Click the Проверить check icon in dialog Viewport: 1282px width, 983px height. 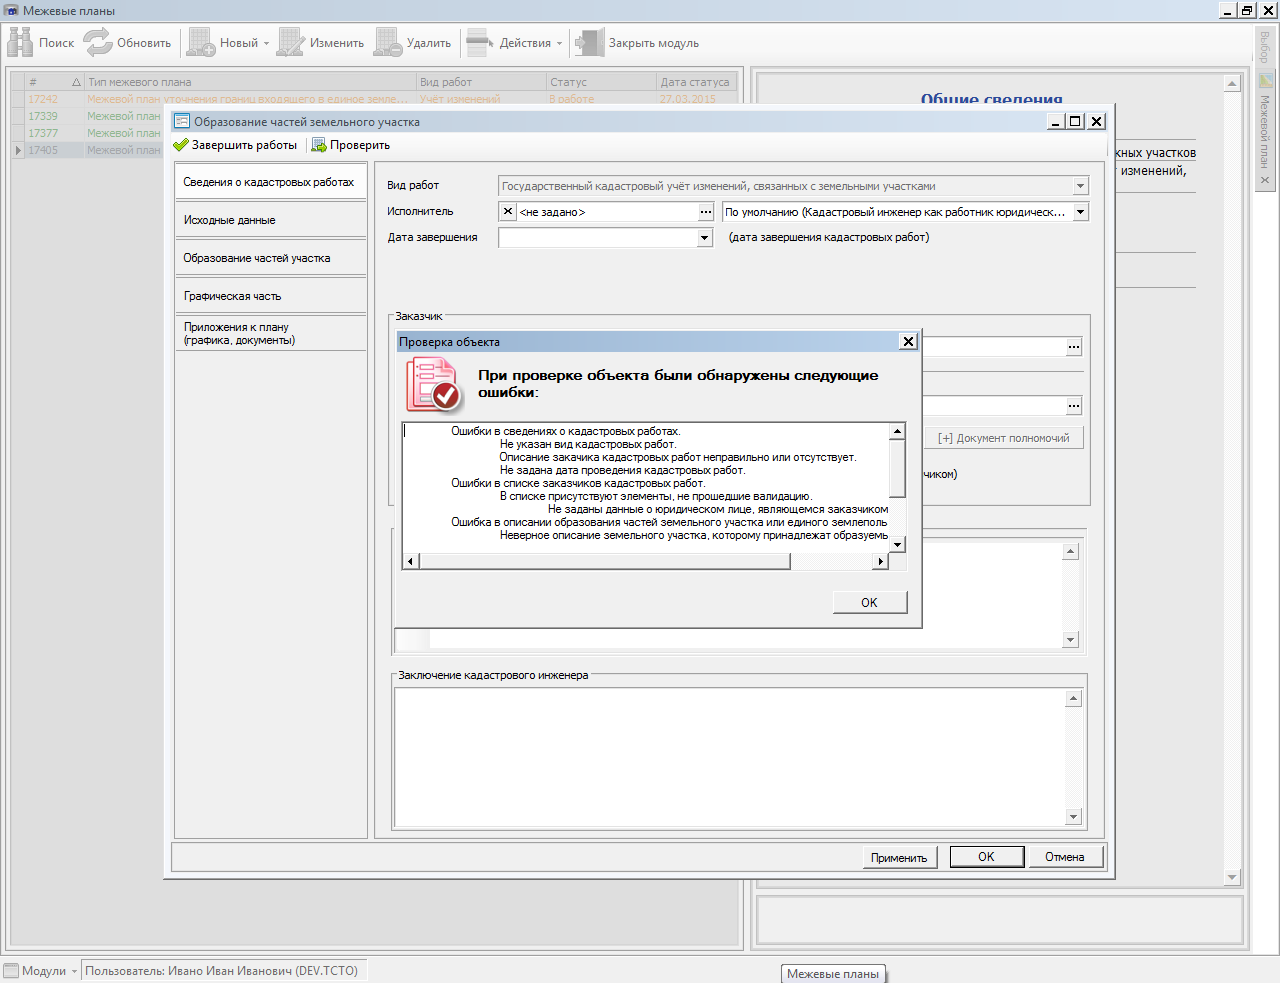pos(319,145)
